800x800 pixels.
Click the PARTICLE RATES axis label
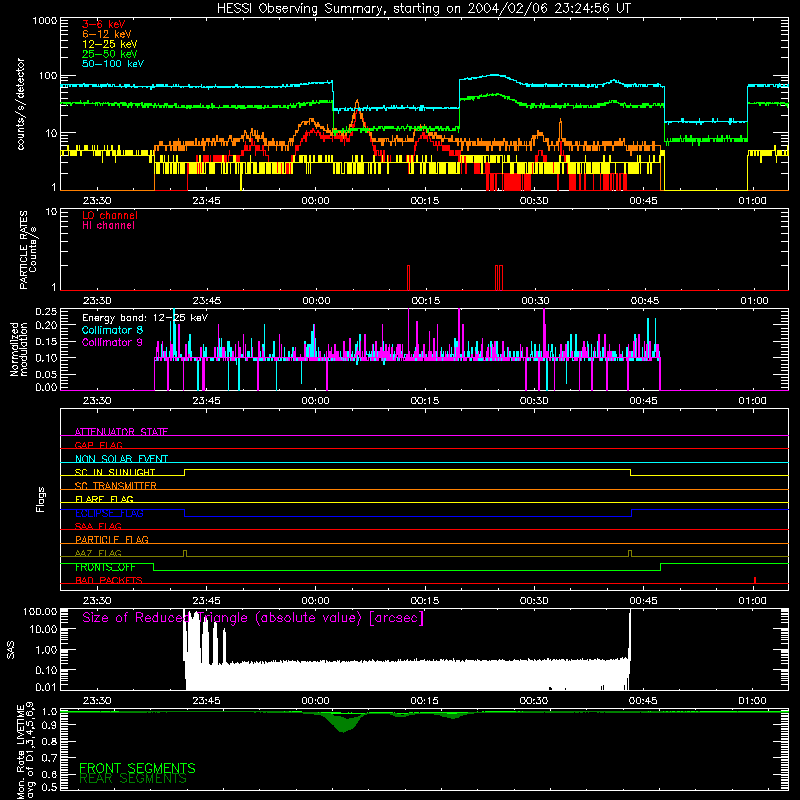pyautogui.click(x=28, y=250)
